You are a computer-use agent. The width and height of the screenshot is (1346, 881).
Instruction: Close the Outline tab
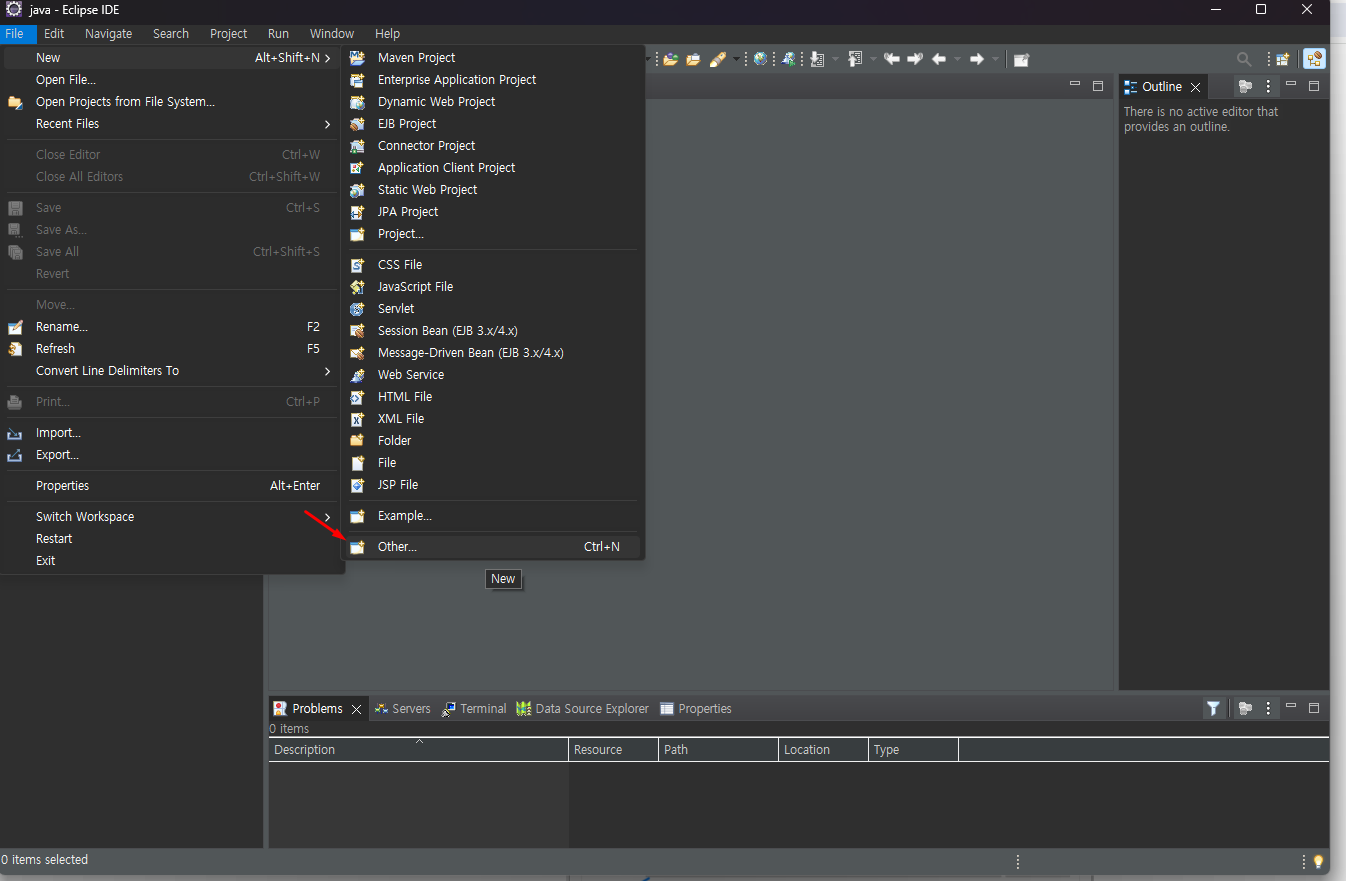point(1195,87)
